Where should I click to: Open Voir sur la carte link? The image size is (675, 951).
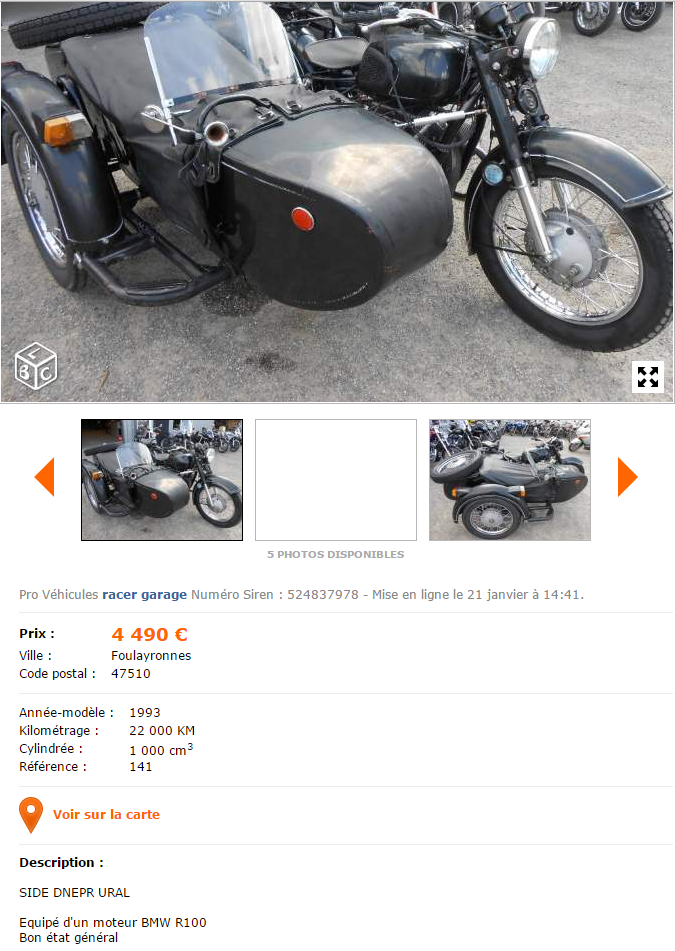tap(106, 815)
